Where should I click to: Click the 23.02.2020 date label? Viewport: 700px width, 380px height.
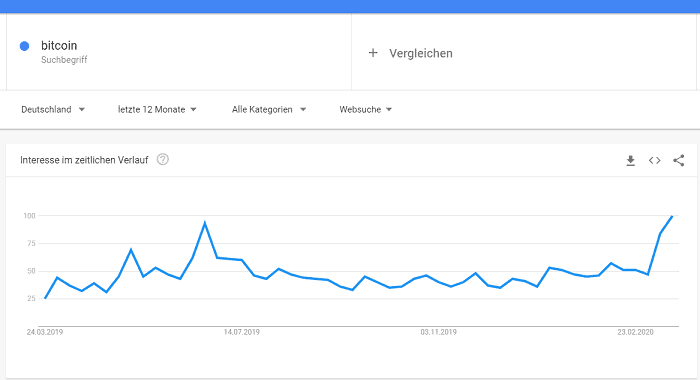click(x=635, y=332)
